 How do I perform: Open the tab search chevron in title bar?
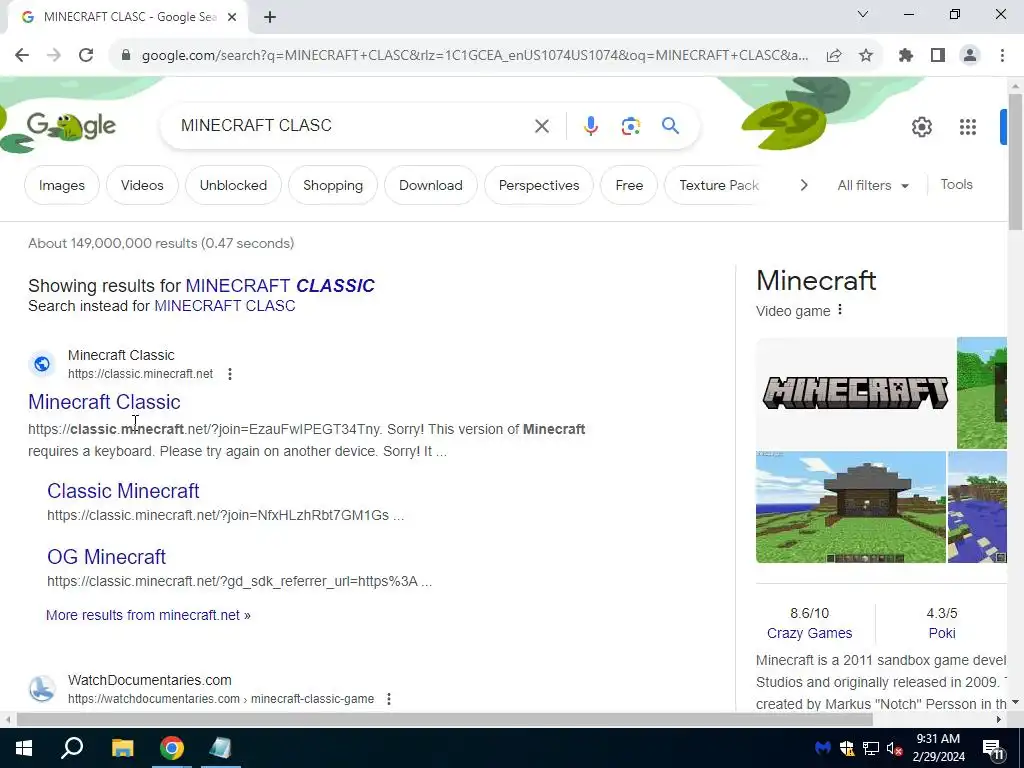[x=863, y=14]
